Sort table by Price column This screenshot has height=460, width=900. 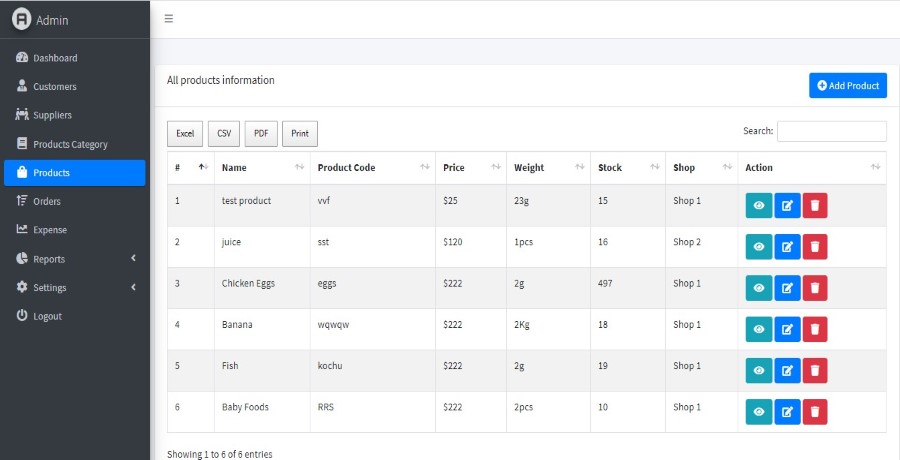point(471,168)
